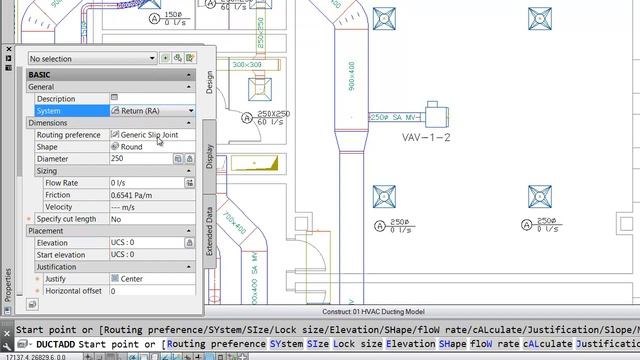Open the Quick Select icon

click(x=190, y=58)
